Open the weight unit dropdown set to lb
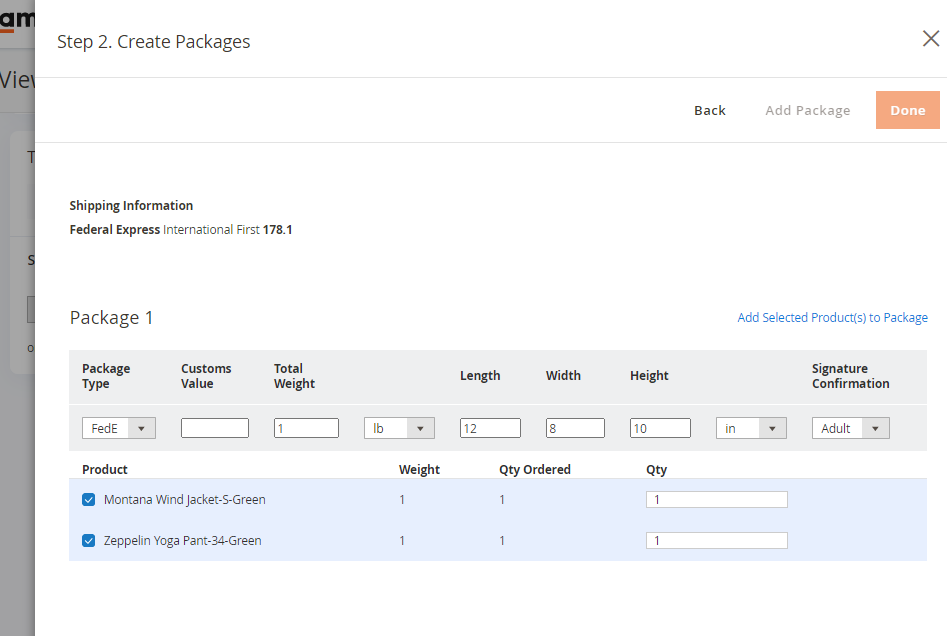Viewport: 947px width, 636px height. click(398, 427)
